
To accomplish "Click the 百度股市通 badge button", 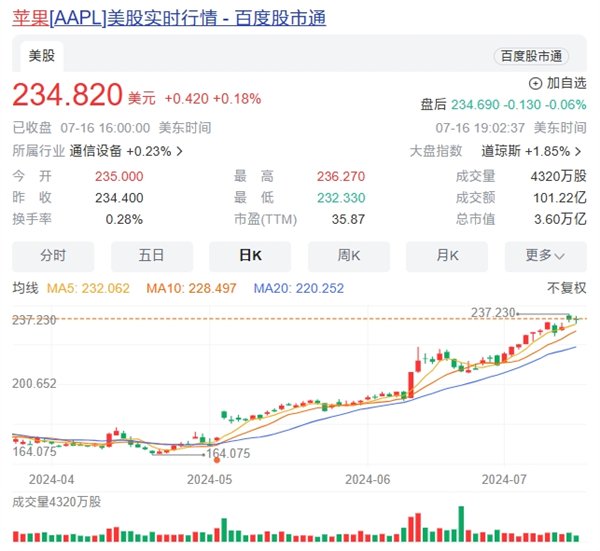I will (x=531, y=57).
